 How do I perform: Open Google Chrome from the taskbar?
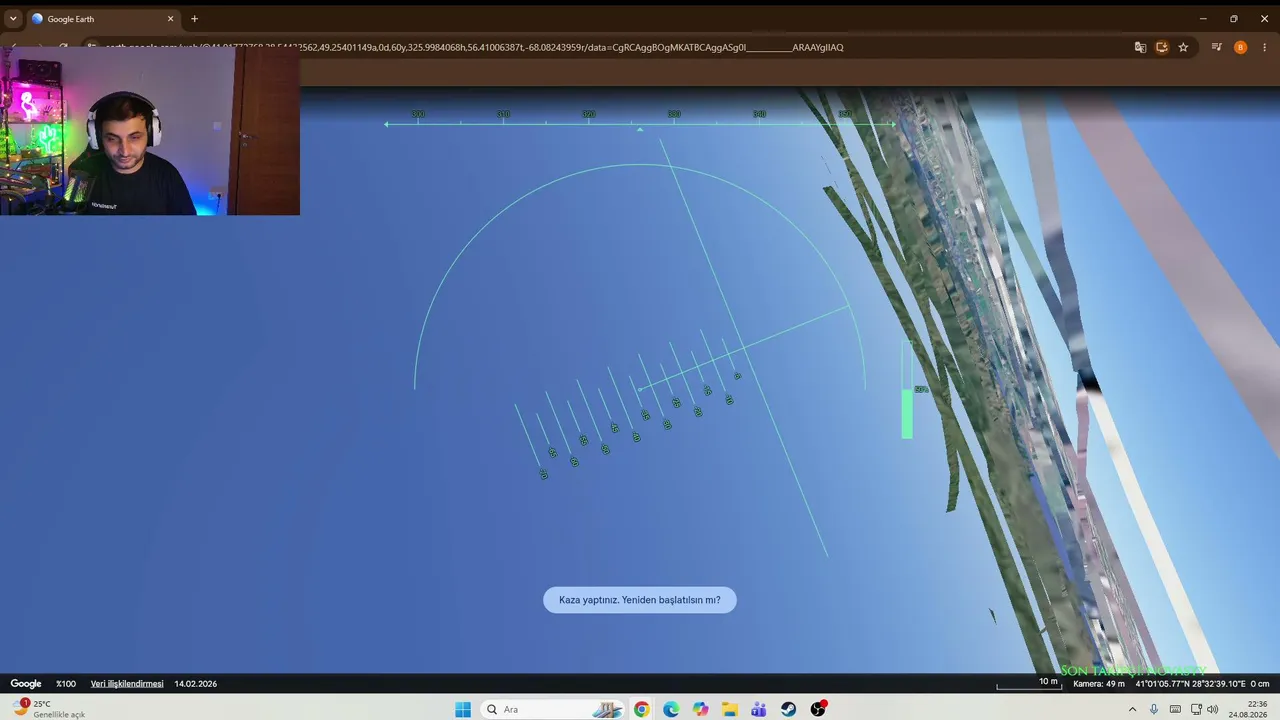pos(642,709)
